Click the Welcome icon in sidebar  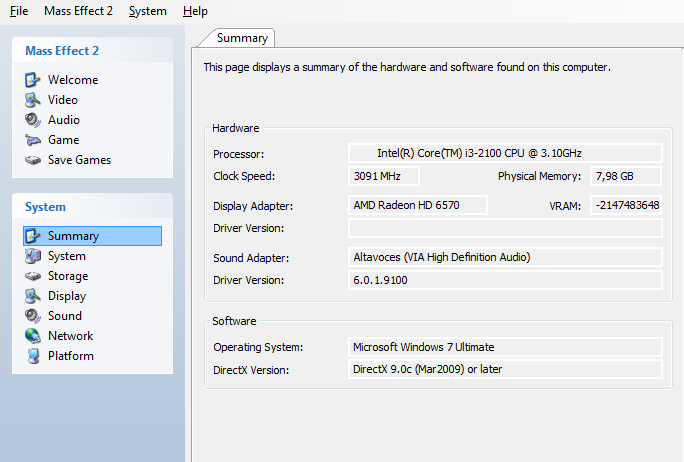(x=32, y=80)
